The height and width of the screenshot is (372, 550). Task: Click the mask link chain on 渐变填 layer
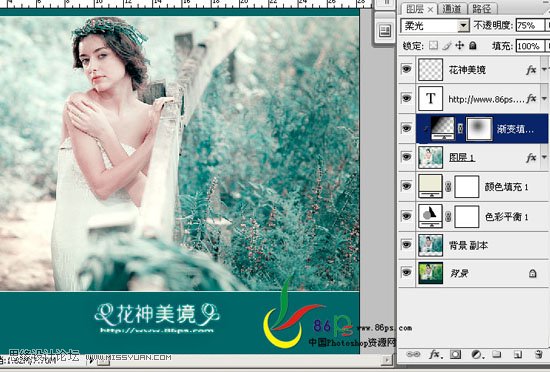460,129
